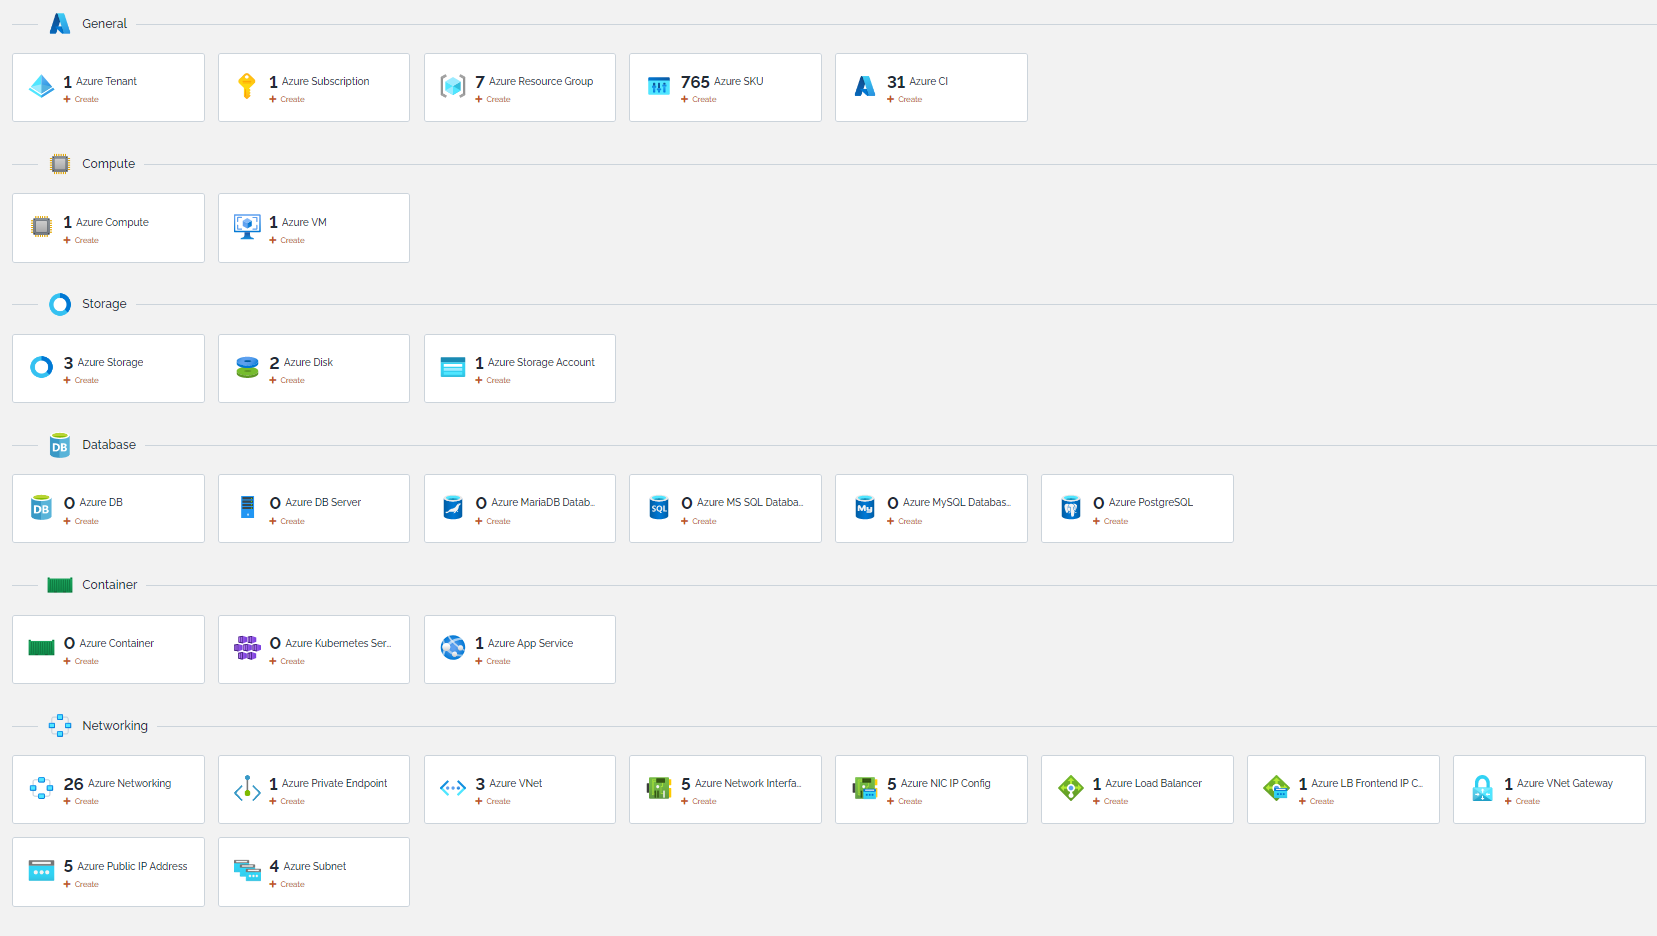Click the Azure MS SQL Database icon

pyautogui.click(x=659, y=508)
